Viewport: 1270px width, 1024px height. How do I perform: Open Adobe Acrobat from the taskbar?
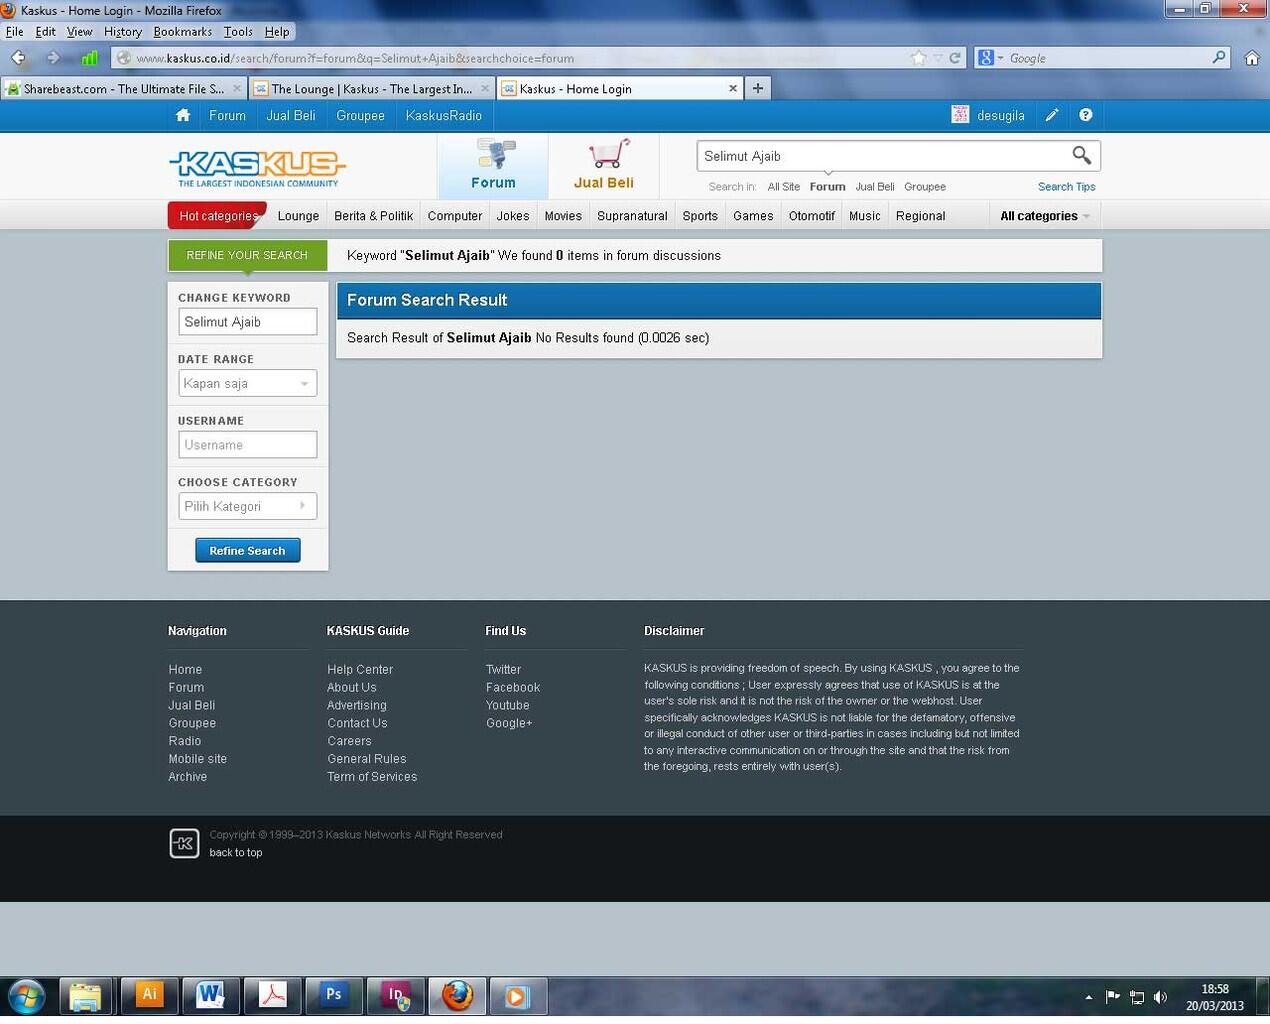tap(272, 996)
